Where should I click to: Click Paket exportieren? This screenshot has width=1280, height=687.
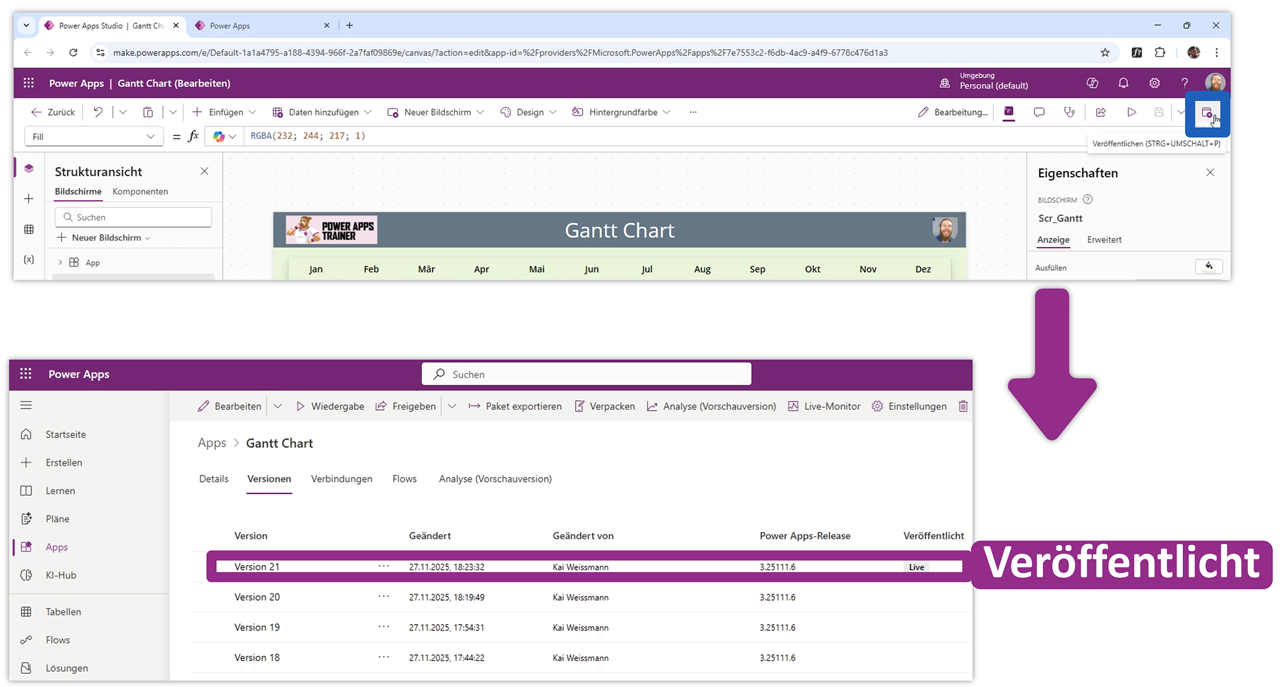(515, 406)
